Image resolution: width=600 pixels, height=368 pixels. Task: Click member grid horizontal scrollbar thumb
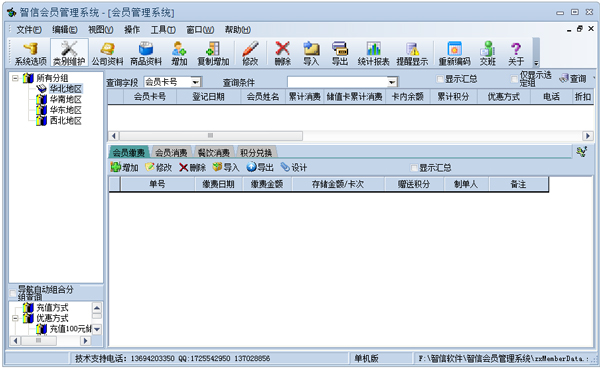coord(211,135)
